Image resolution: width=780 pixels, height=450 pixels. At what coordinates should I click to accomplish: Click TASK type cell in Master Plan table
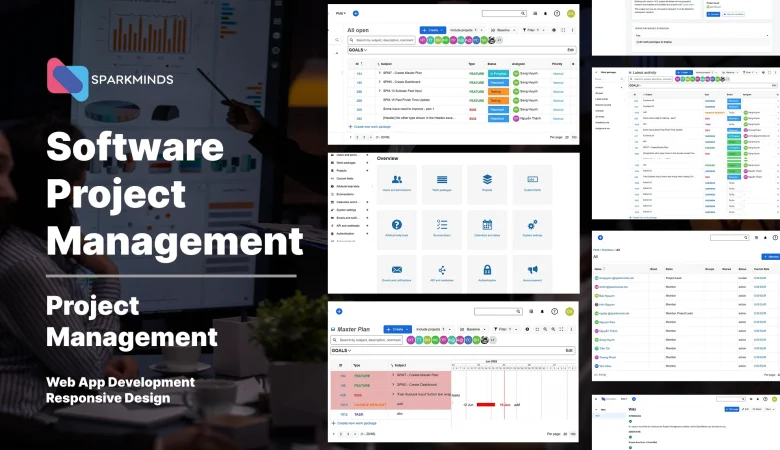pyautogui.click(x=359, y=414)
